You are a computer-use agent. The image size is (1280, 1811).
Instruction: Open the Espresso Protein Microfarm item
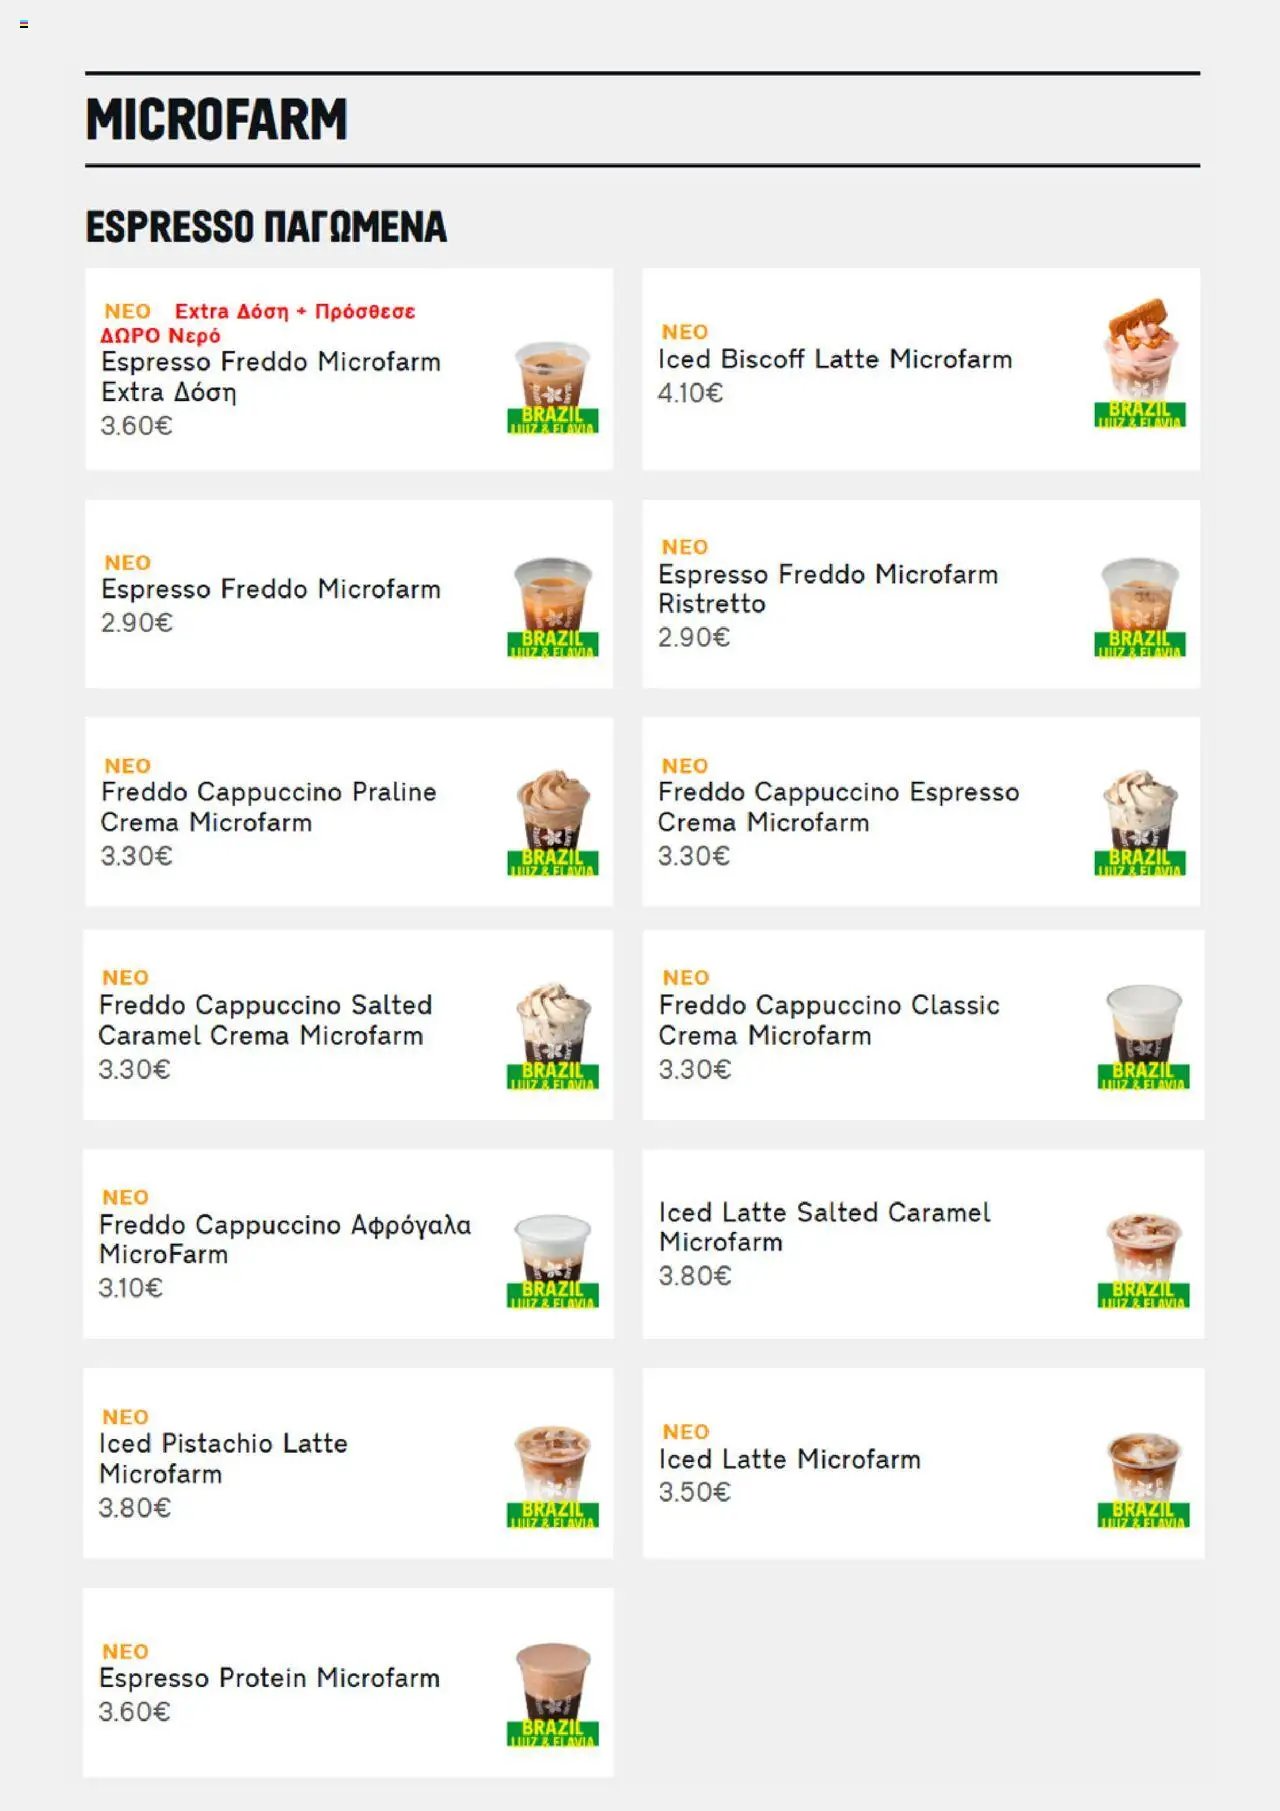[348, 1683]
